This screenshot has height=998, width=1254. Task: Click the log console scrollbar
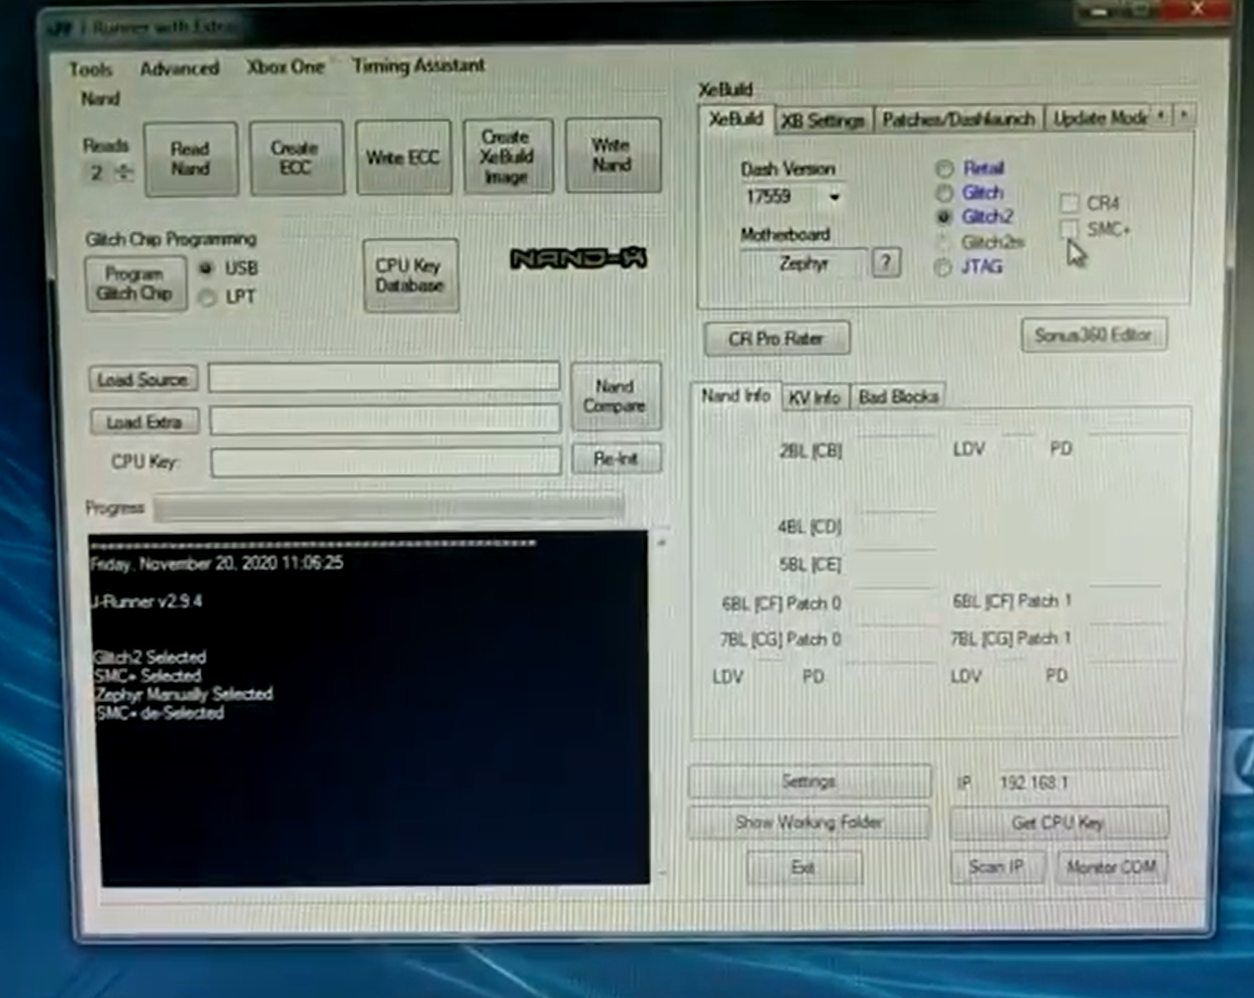coord(660,708)
